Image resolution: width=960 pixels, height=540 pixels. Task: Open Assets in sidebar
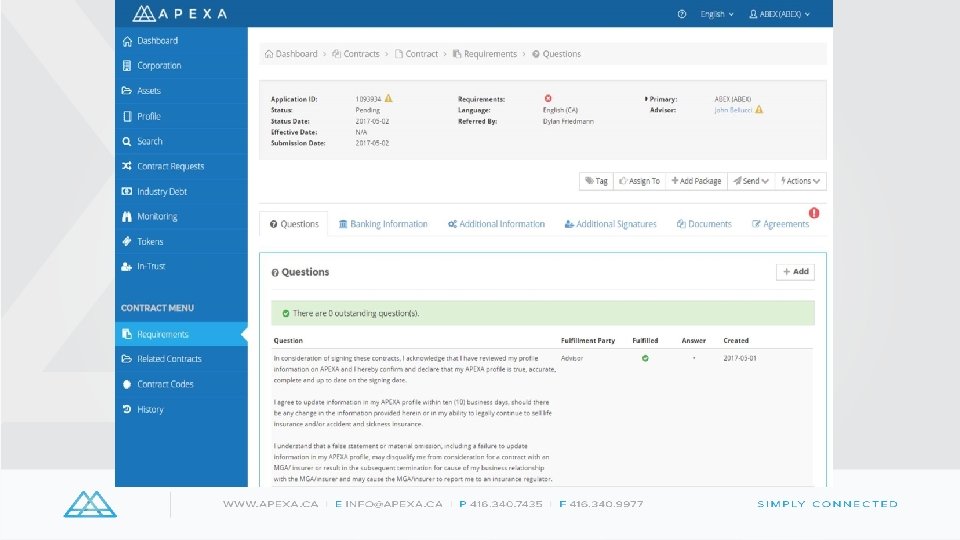point(181,91)
